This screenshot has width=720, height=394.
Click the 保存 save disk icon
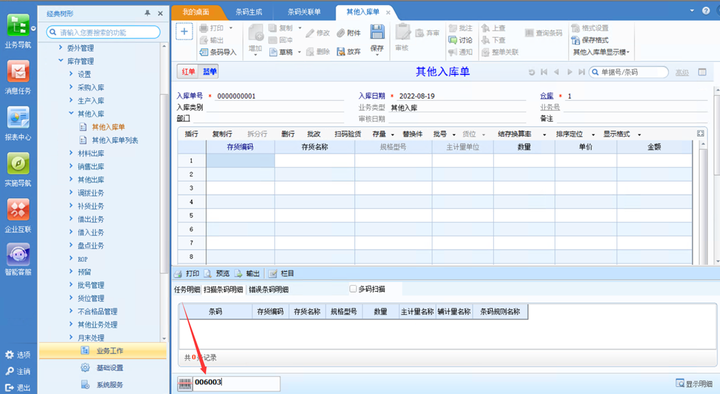377,32
